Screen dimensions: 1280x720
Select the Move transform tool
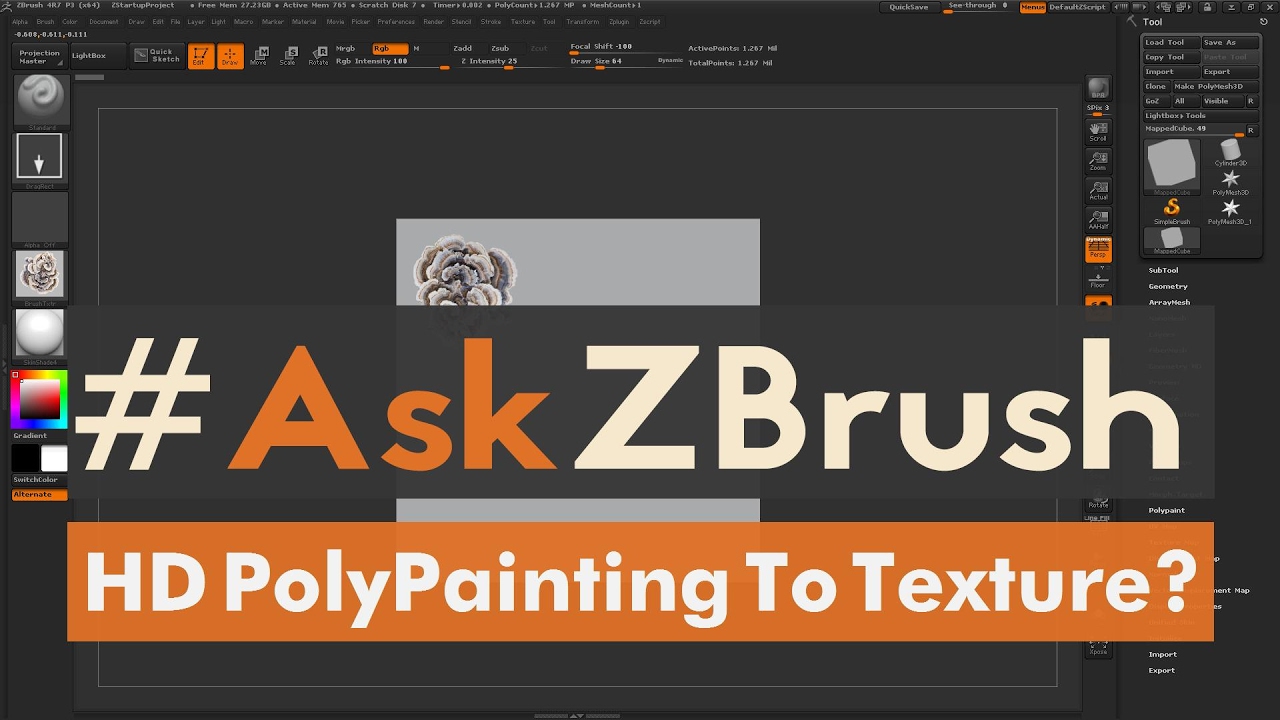(x=259, y=56)
